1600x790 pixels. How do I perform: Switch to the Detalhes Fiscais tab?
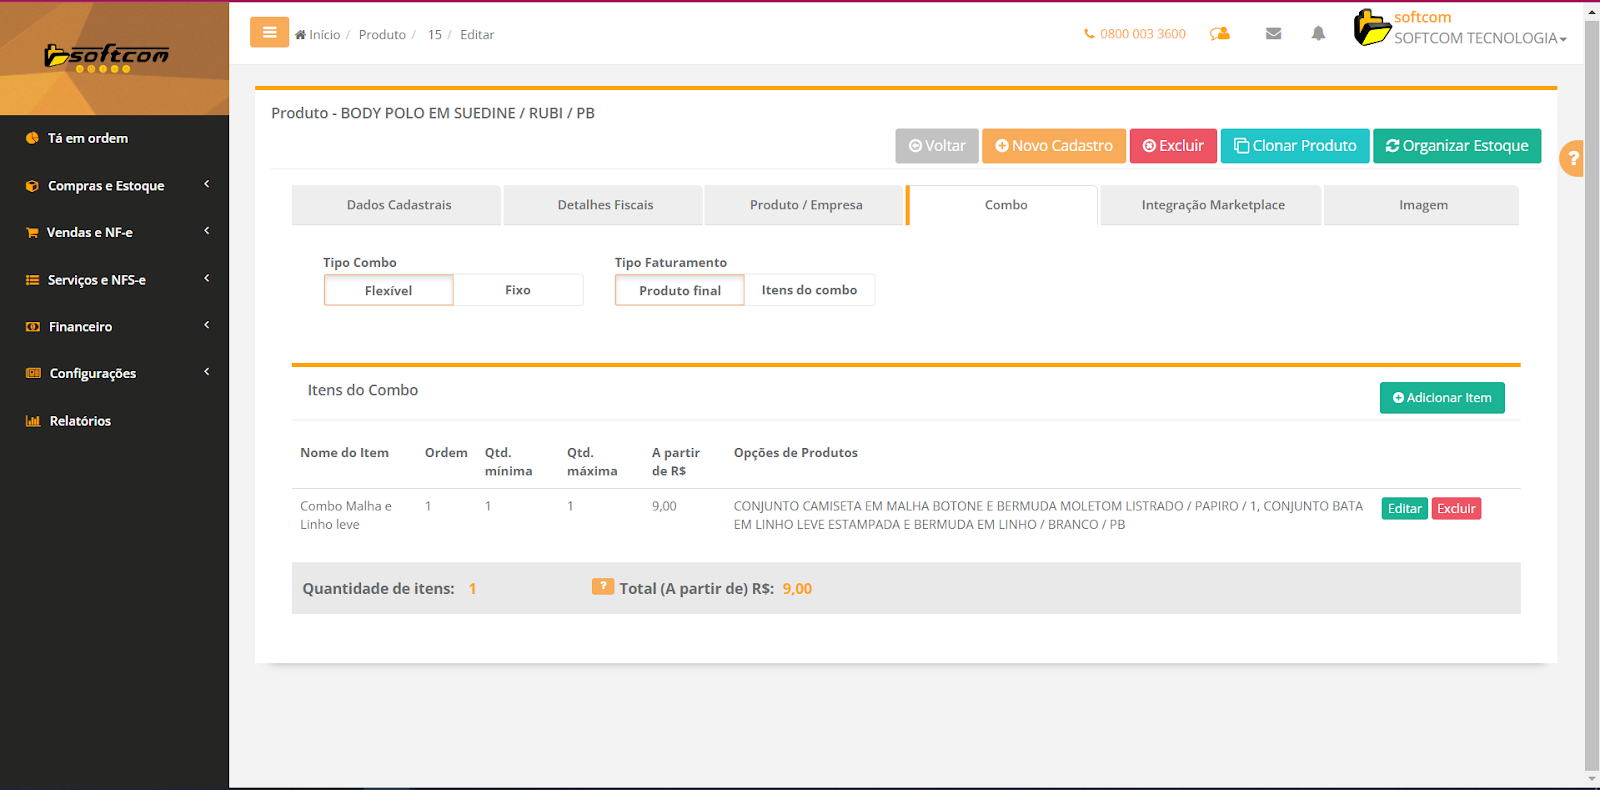[x=605, y=205]
